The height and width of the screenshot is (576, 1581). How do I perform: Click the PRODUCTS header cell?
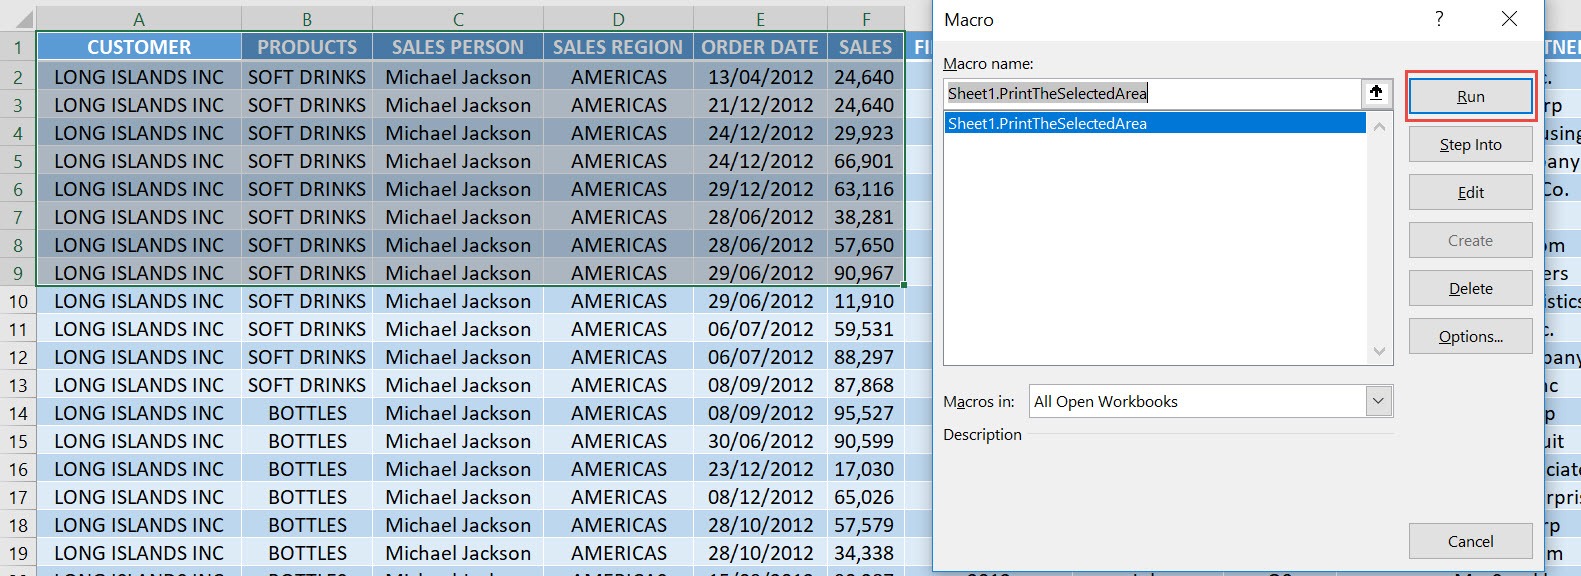click(307, 47)
